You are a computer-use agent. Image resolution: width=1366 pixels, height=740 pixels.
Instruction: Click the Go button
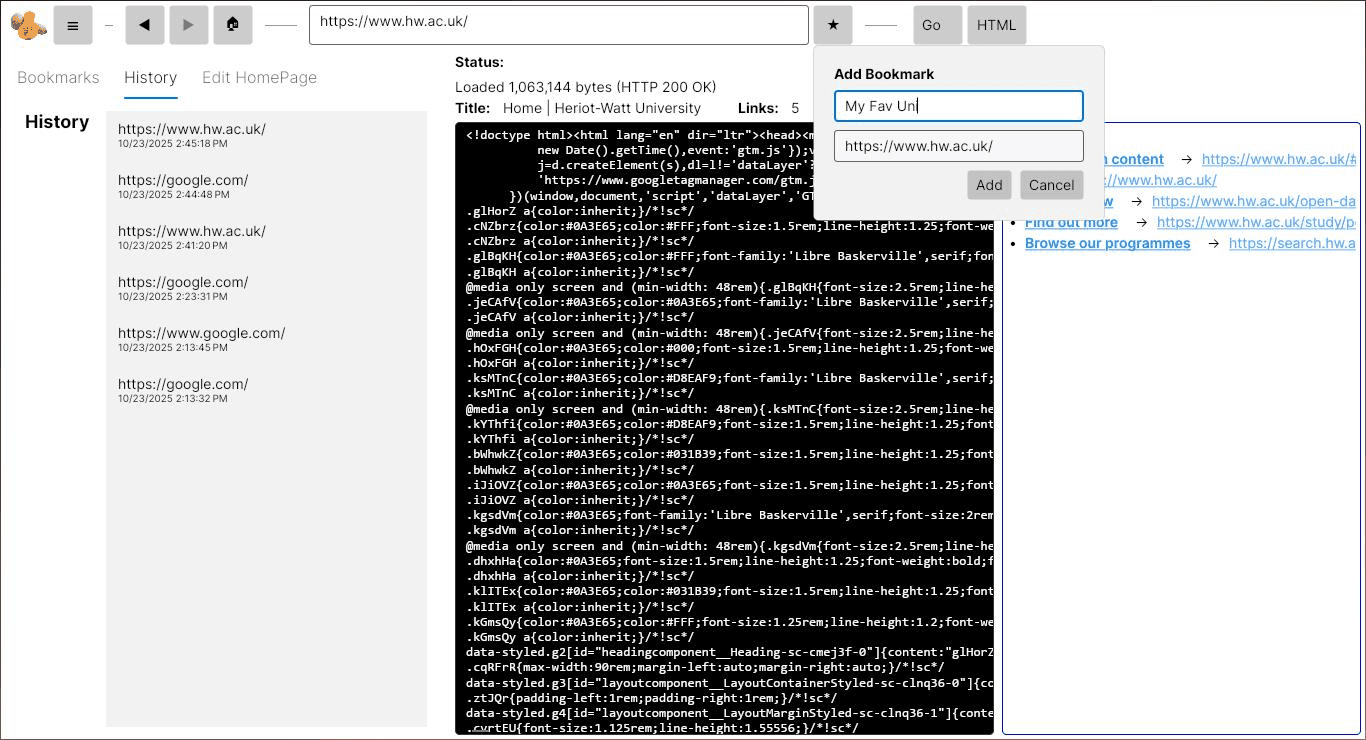[938, 25]
